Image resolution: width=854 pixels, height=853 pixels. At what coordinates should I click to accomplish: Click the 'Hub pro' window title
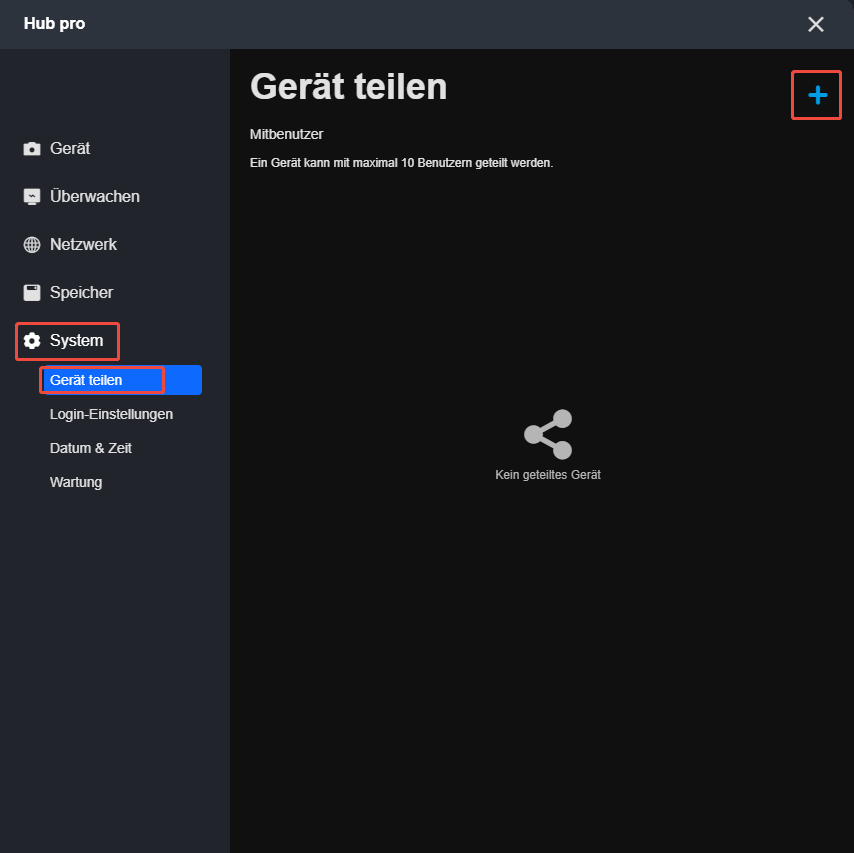(x=54, y=23)
